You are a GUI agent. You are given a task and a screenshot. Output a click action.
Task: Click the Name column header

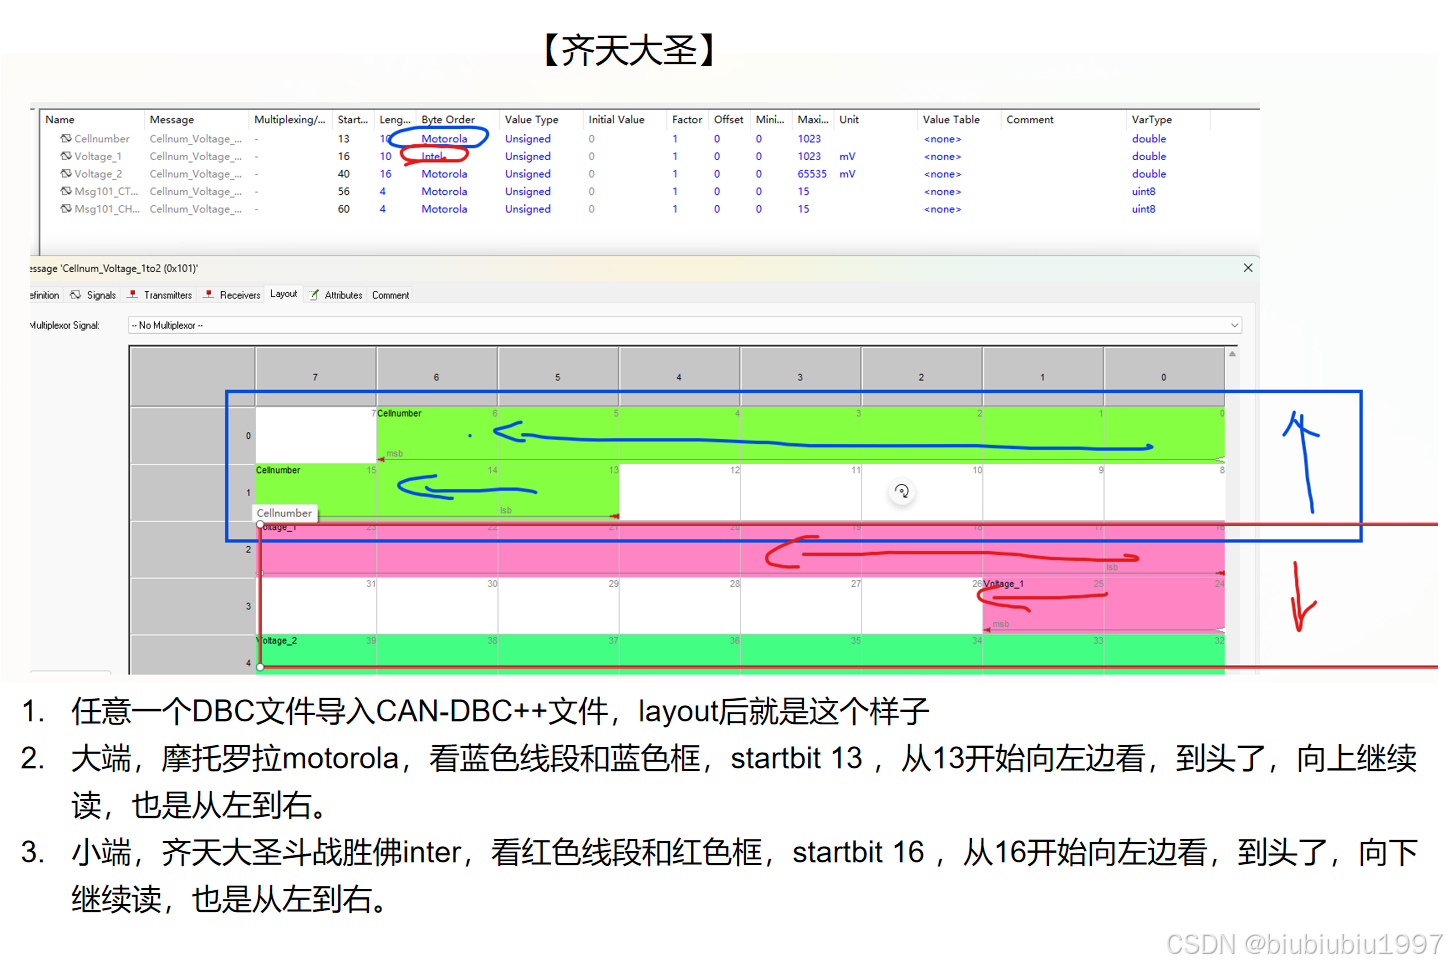[x=60, y=119]
